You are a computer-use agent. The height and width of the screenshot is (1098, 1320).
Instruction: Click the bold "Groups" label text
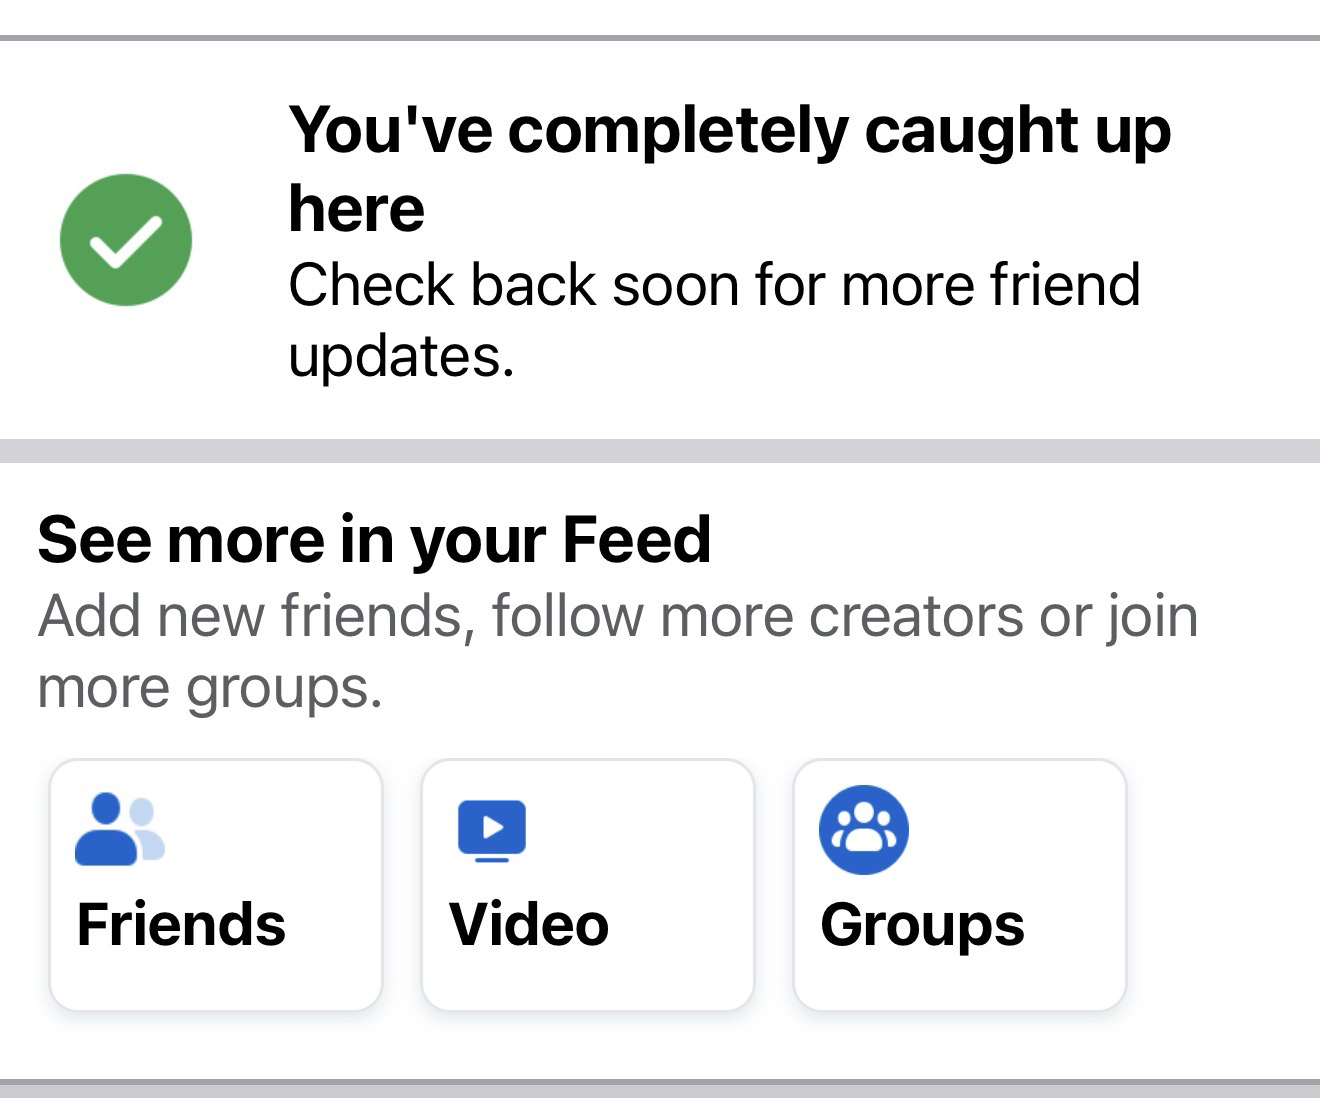point(922,925)
